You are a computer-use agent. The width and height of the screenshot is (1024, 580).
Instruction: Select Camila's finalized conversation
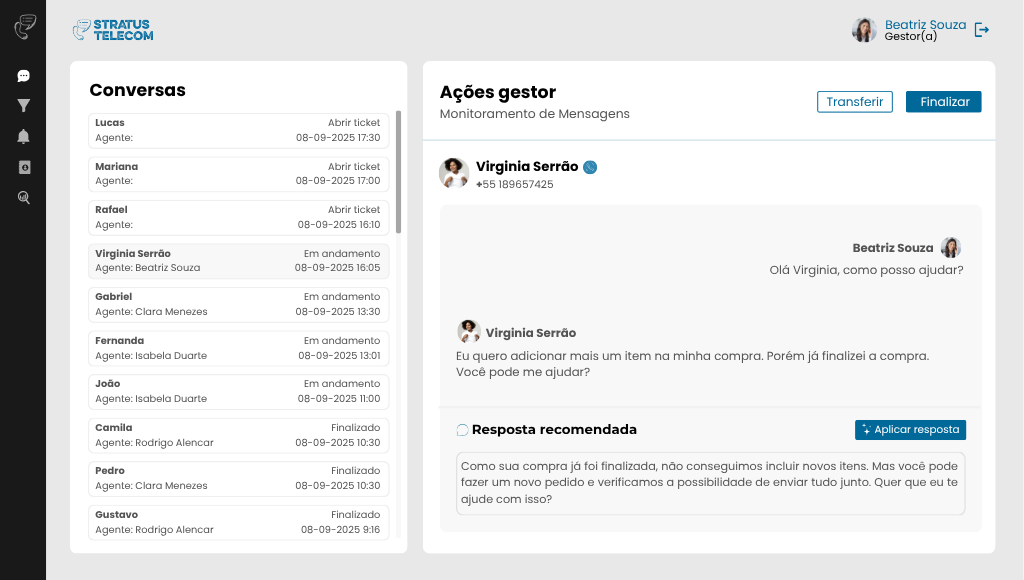237,435
